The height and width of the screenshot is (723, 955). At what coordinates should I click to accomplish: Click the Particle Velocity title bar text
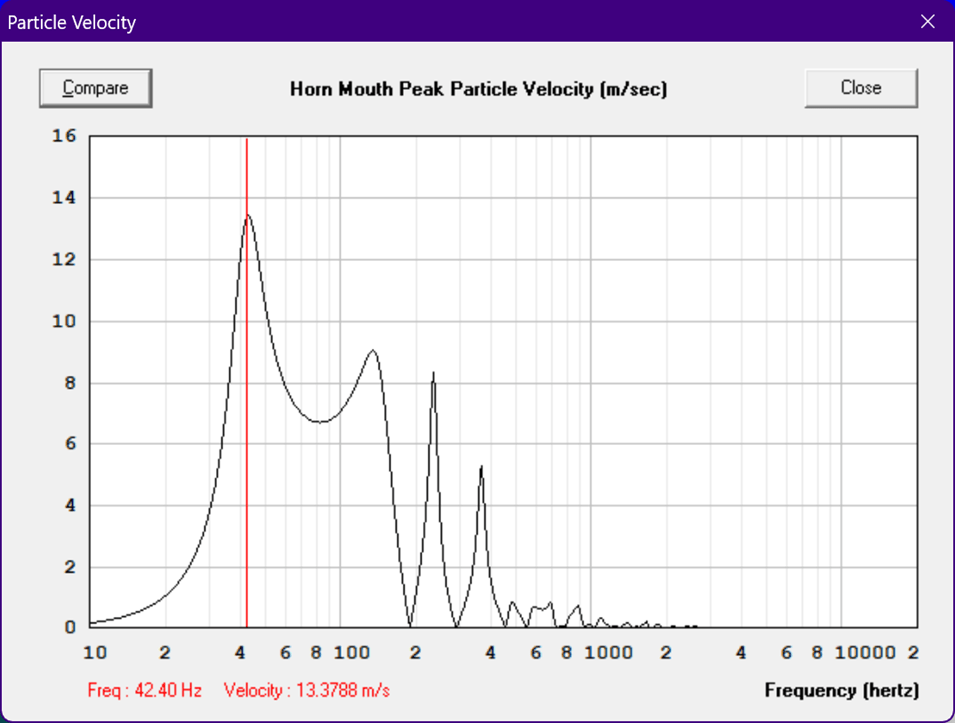pyautogui.click(x=71, y=23)
